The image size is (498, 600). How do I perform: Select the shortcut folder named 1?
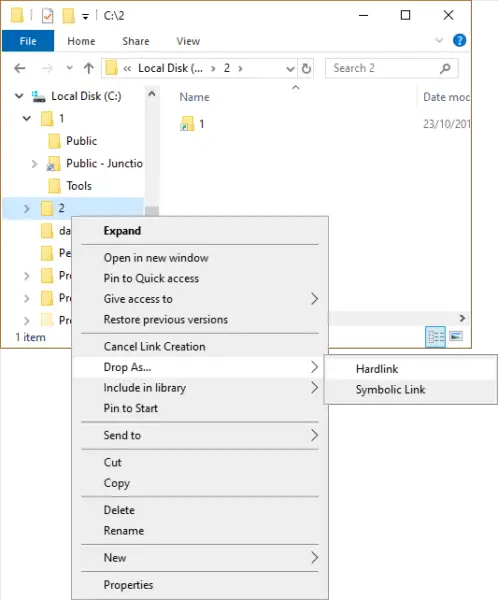pyautogui.click(x=192, y=124)
